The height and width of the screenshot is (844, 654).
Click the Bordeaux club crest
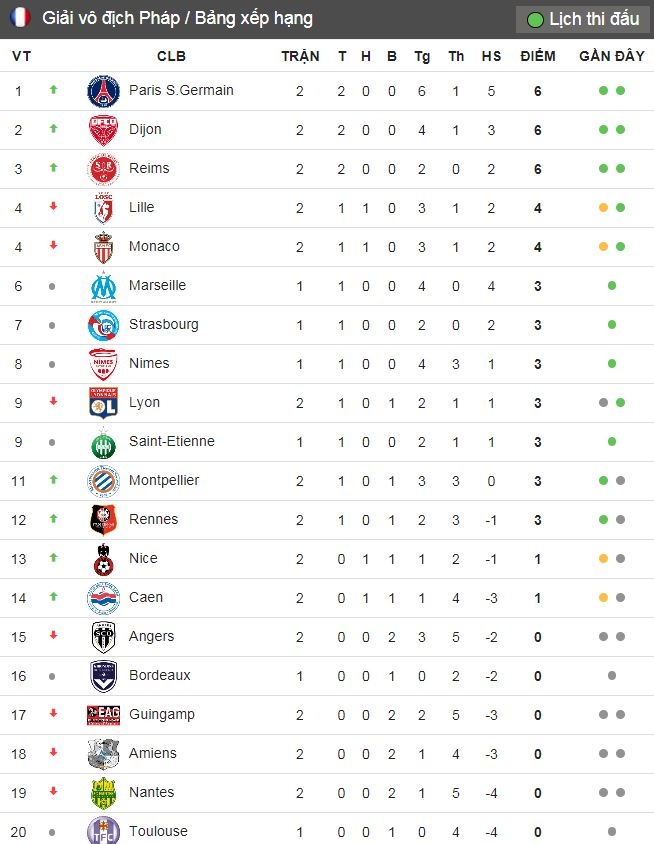[x=103, y=676]
